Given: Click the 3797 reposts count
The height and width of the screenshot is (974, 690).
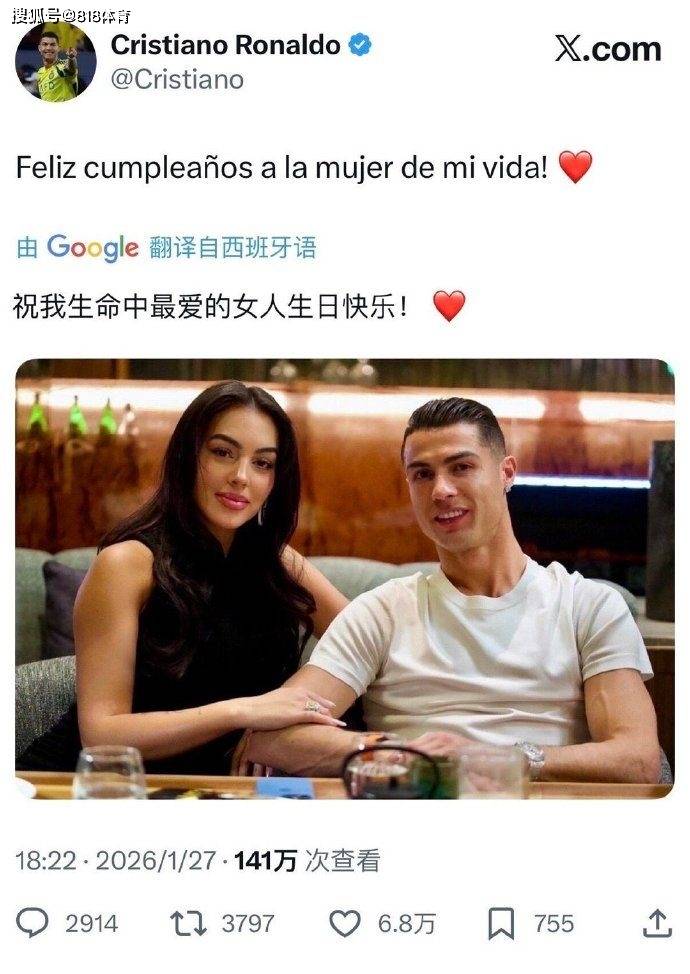Looking at the screenshot, I should (x=248, y=924).
